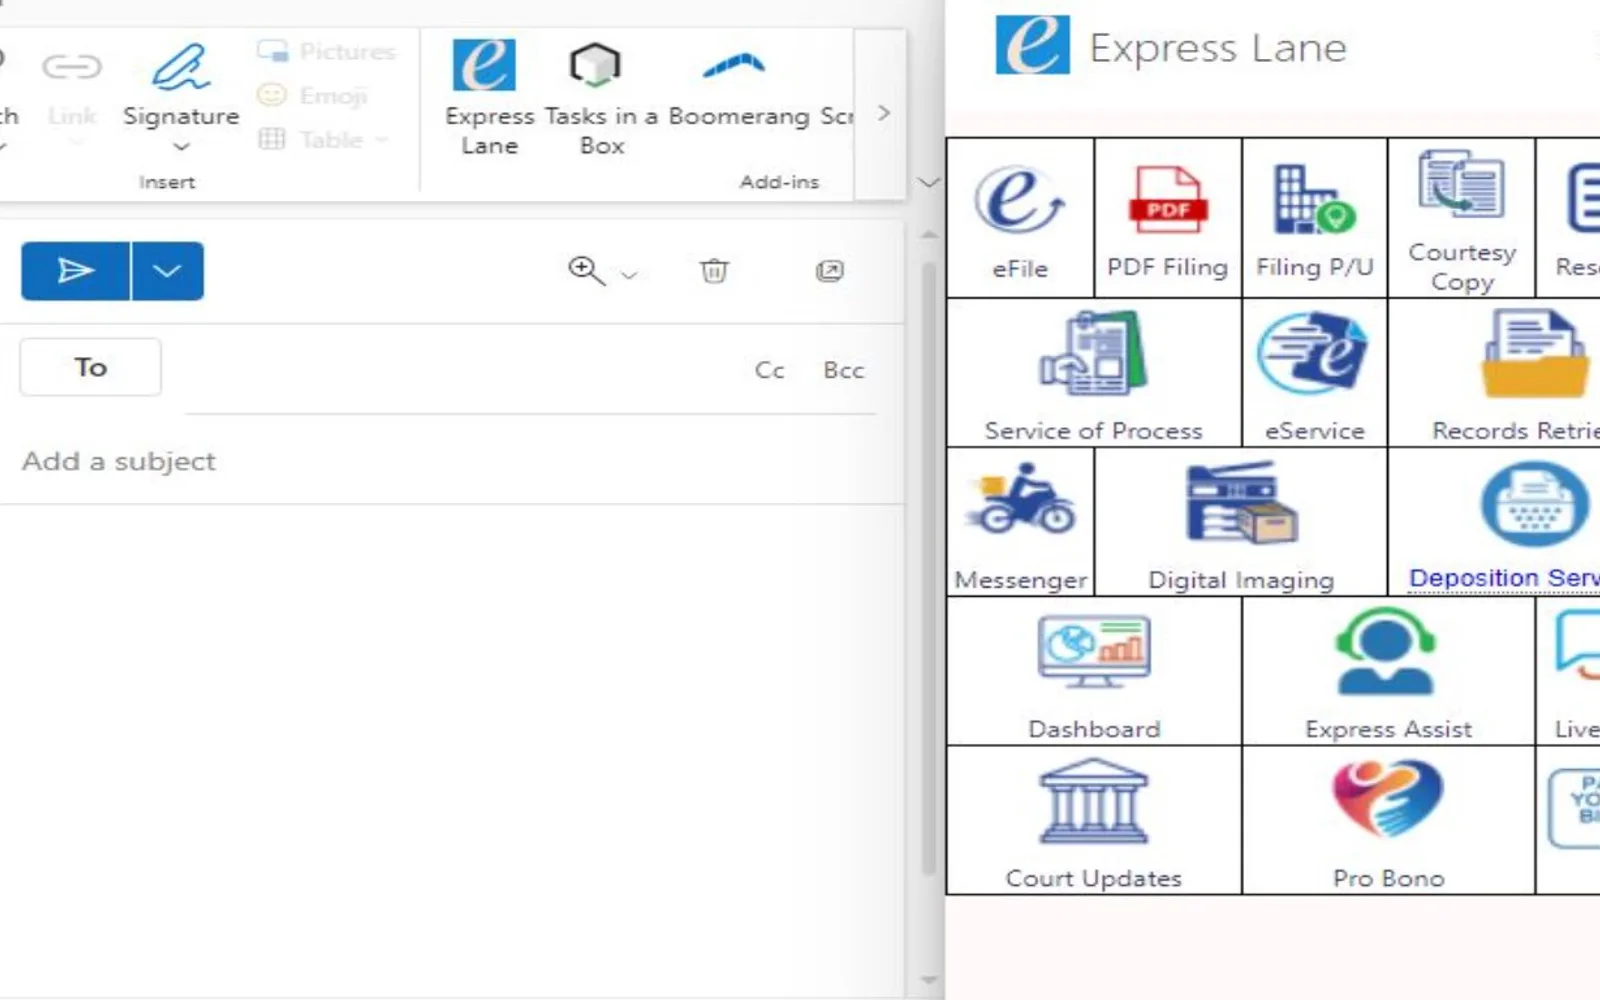Open the eService tile
This screenshot has width=1600, height=1000.
point(1314,373)
